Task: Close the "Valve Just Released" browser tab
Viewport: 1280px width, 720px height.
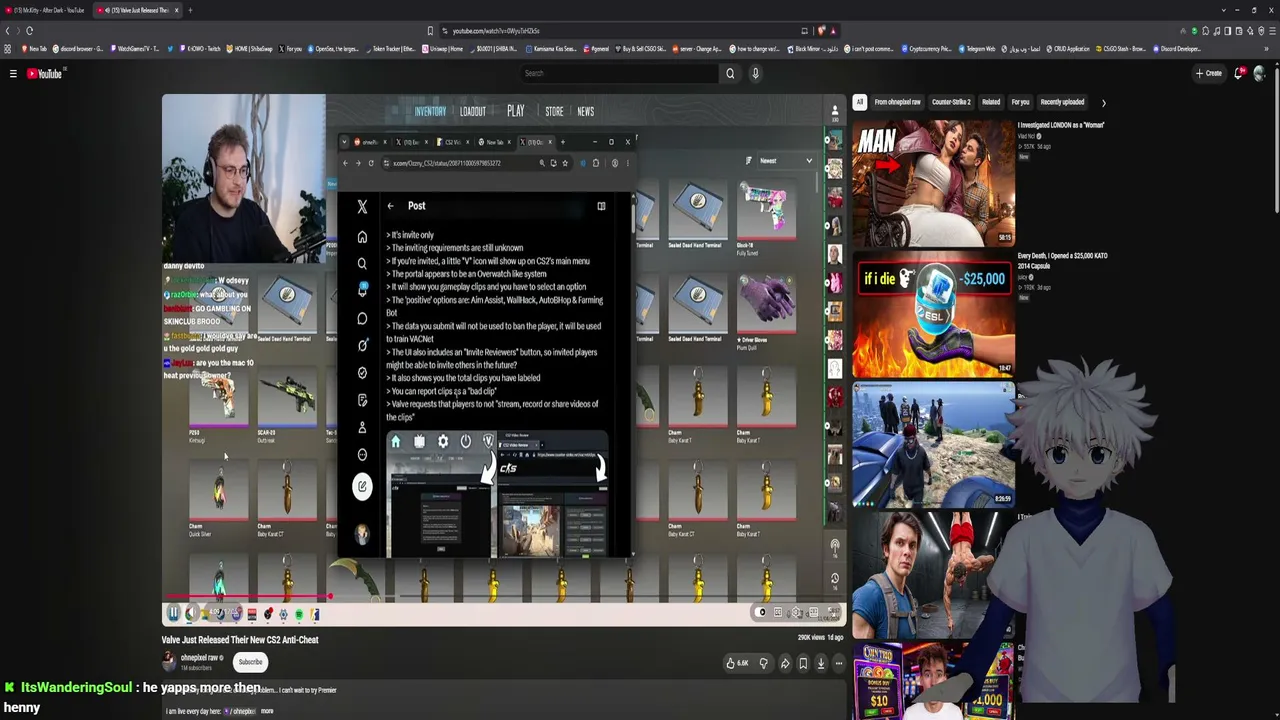Action: pyautogui.click(x=177, y=10)
